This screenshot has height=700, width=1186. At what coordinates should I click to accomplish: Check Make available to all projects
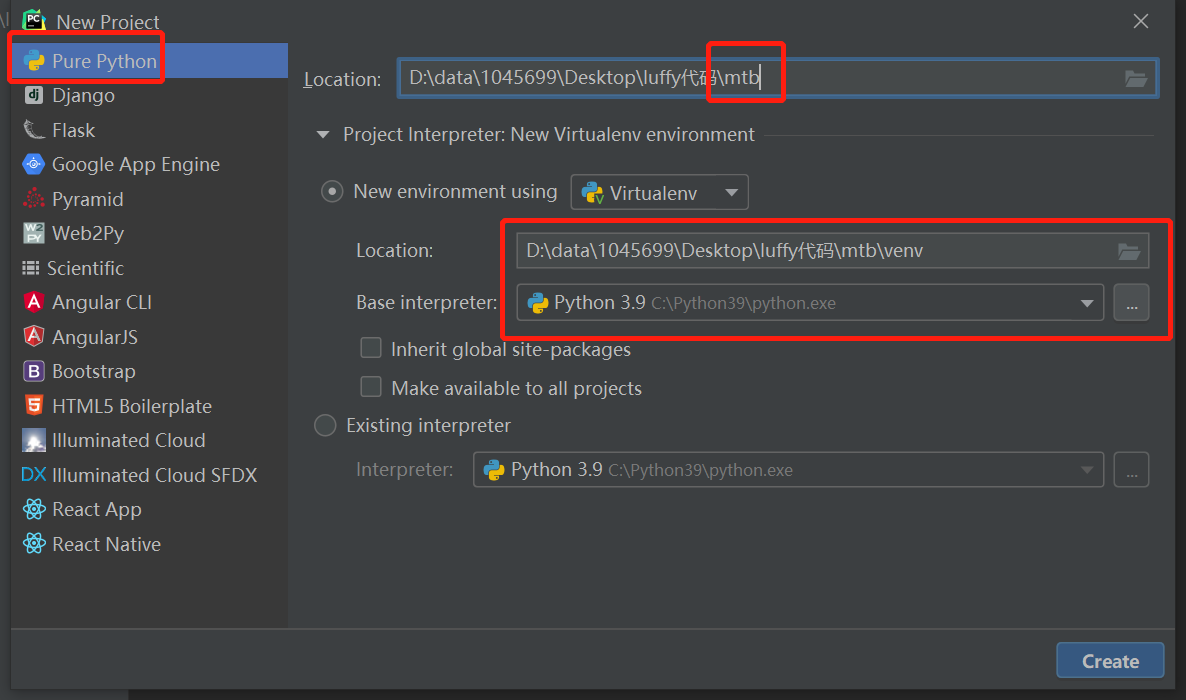click(x=371, y=387)
